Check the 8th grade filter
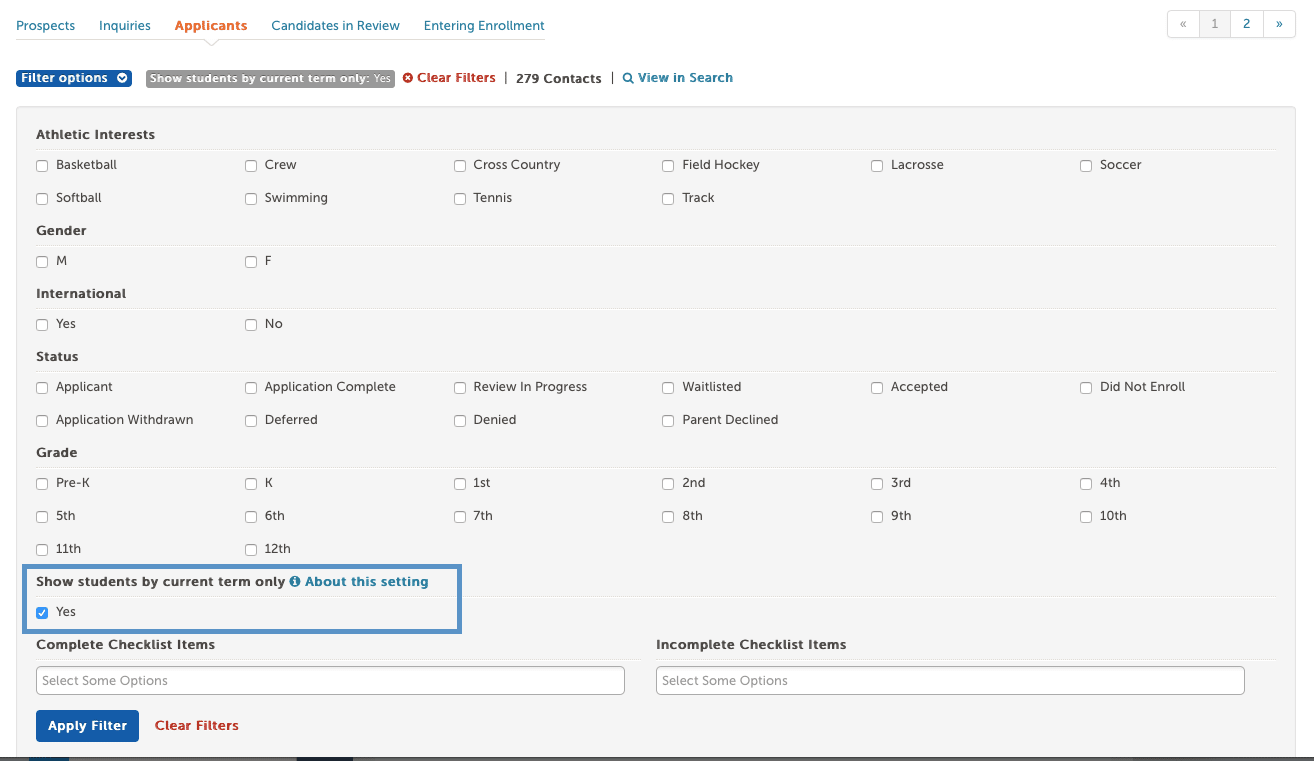1314x761 pixels. coord(668,517)
